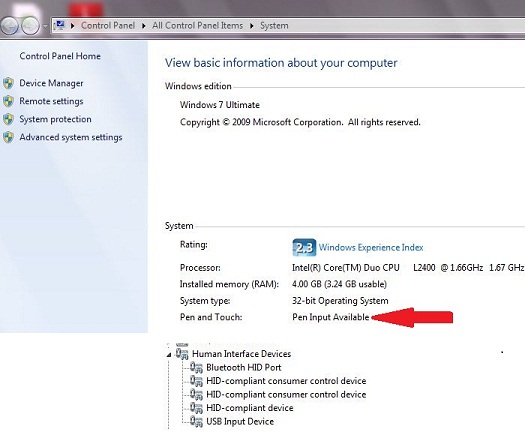Image resolution: width=525 pixels, height=435 pixels.
Task: Click the 'Pen and Touch:' label
Action: tap(211, 317)
